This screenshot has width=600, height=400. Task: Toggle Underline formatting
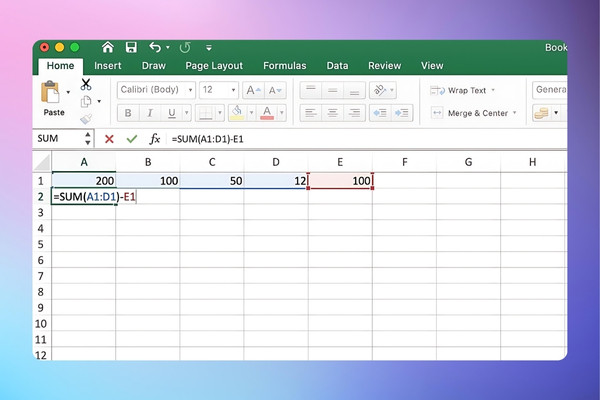click(x=171, y=113)
